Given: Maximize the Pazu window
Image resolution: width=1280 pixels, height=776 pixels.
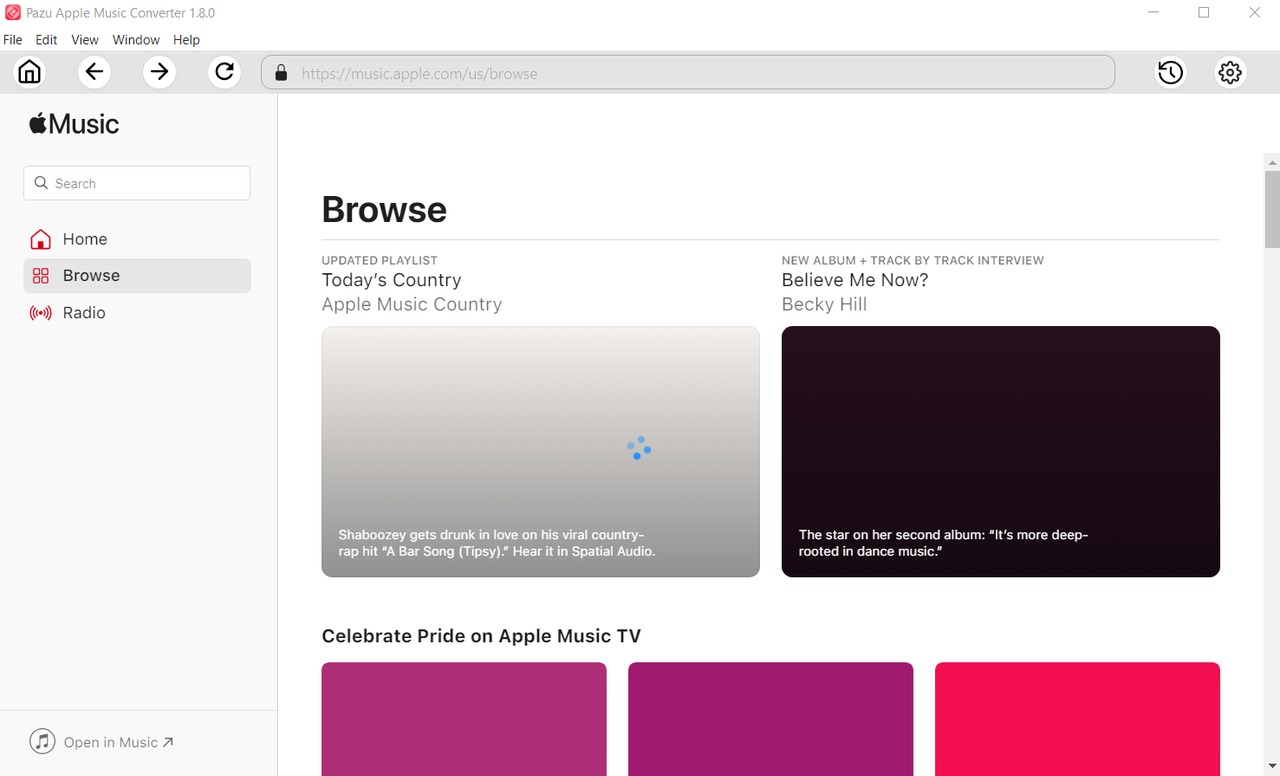Looking at the screenshot, I should 1204,13.
